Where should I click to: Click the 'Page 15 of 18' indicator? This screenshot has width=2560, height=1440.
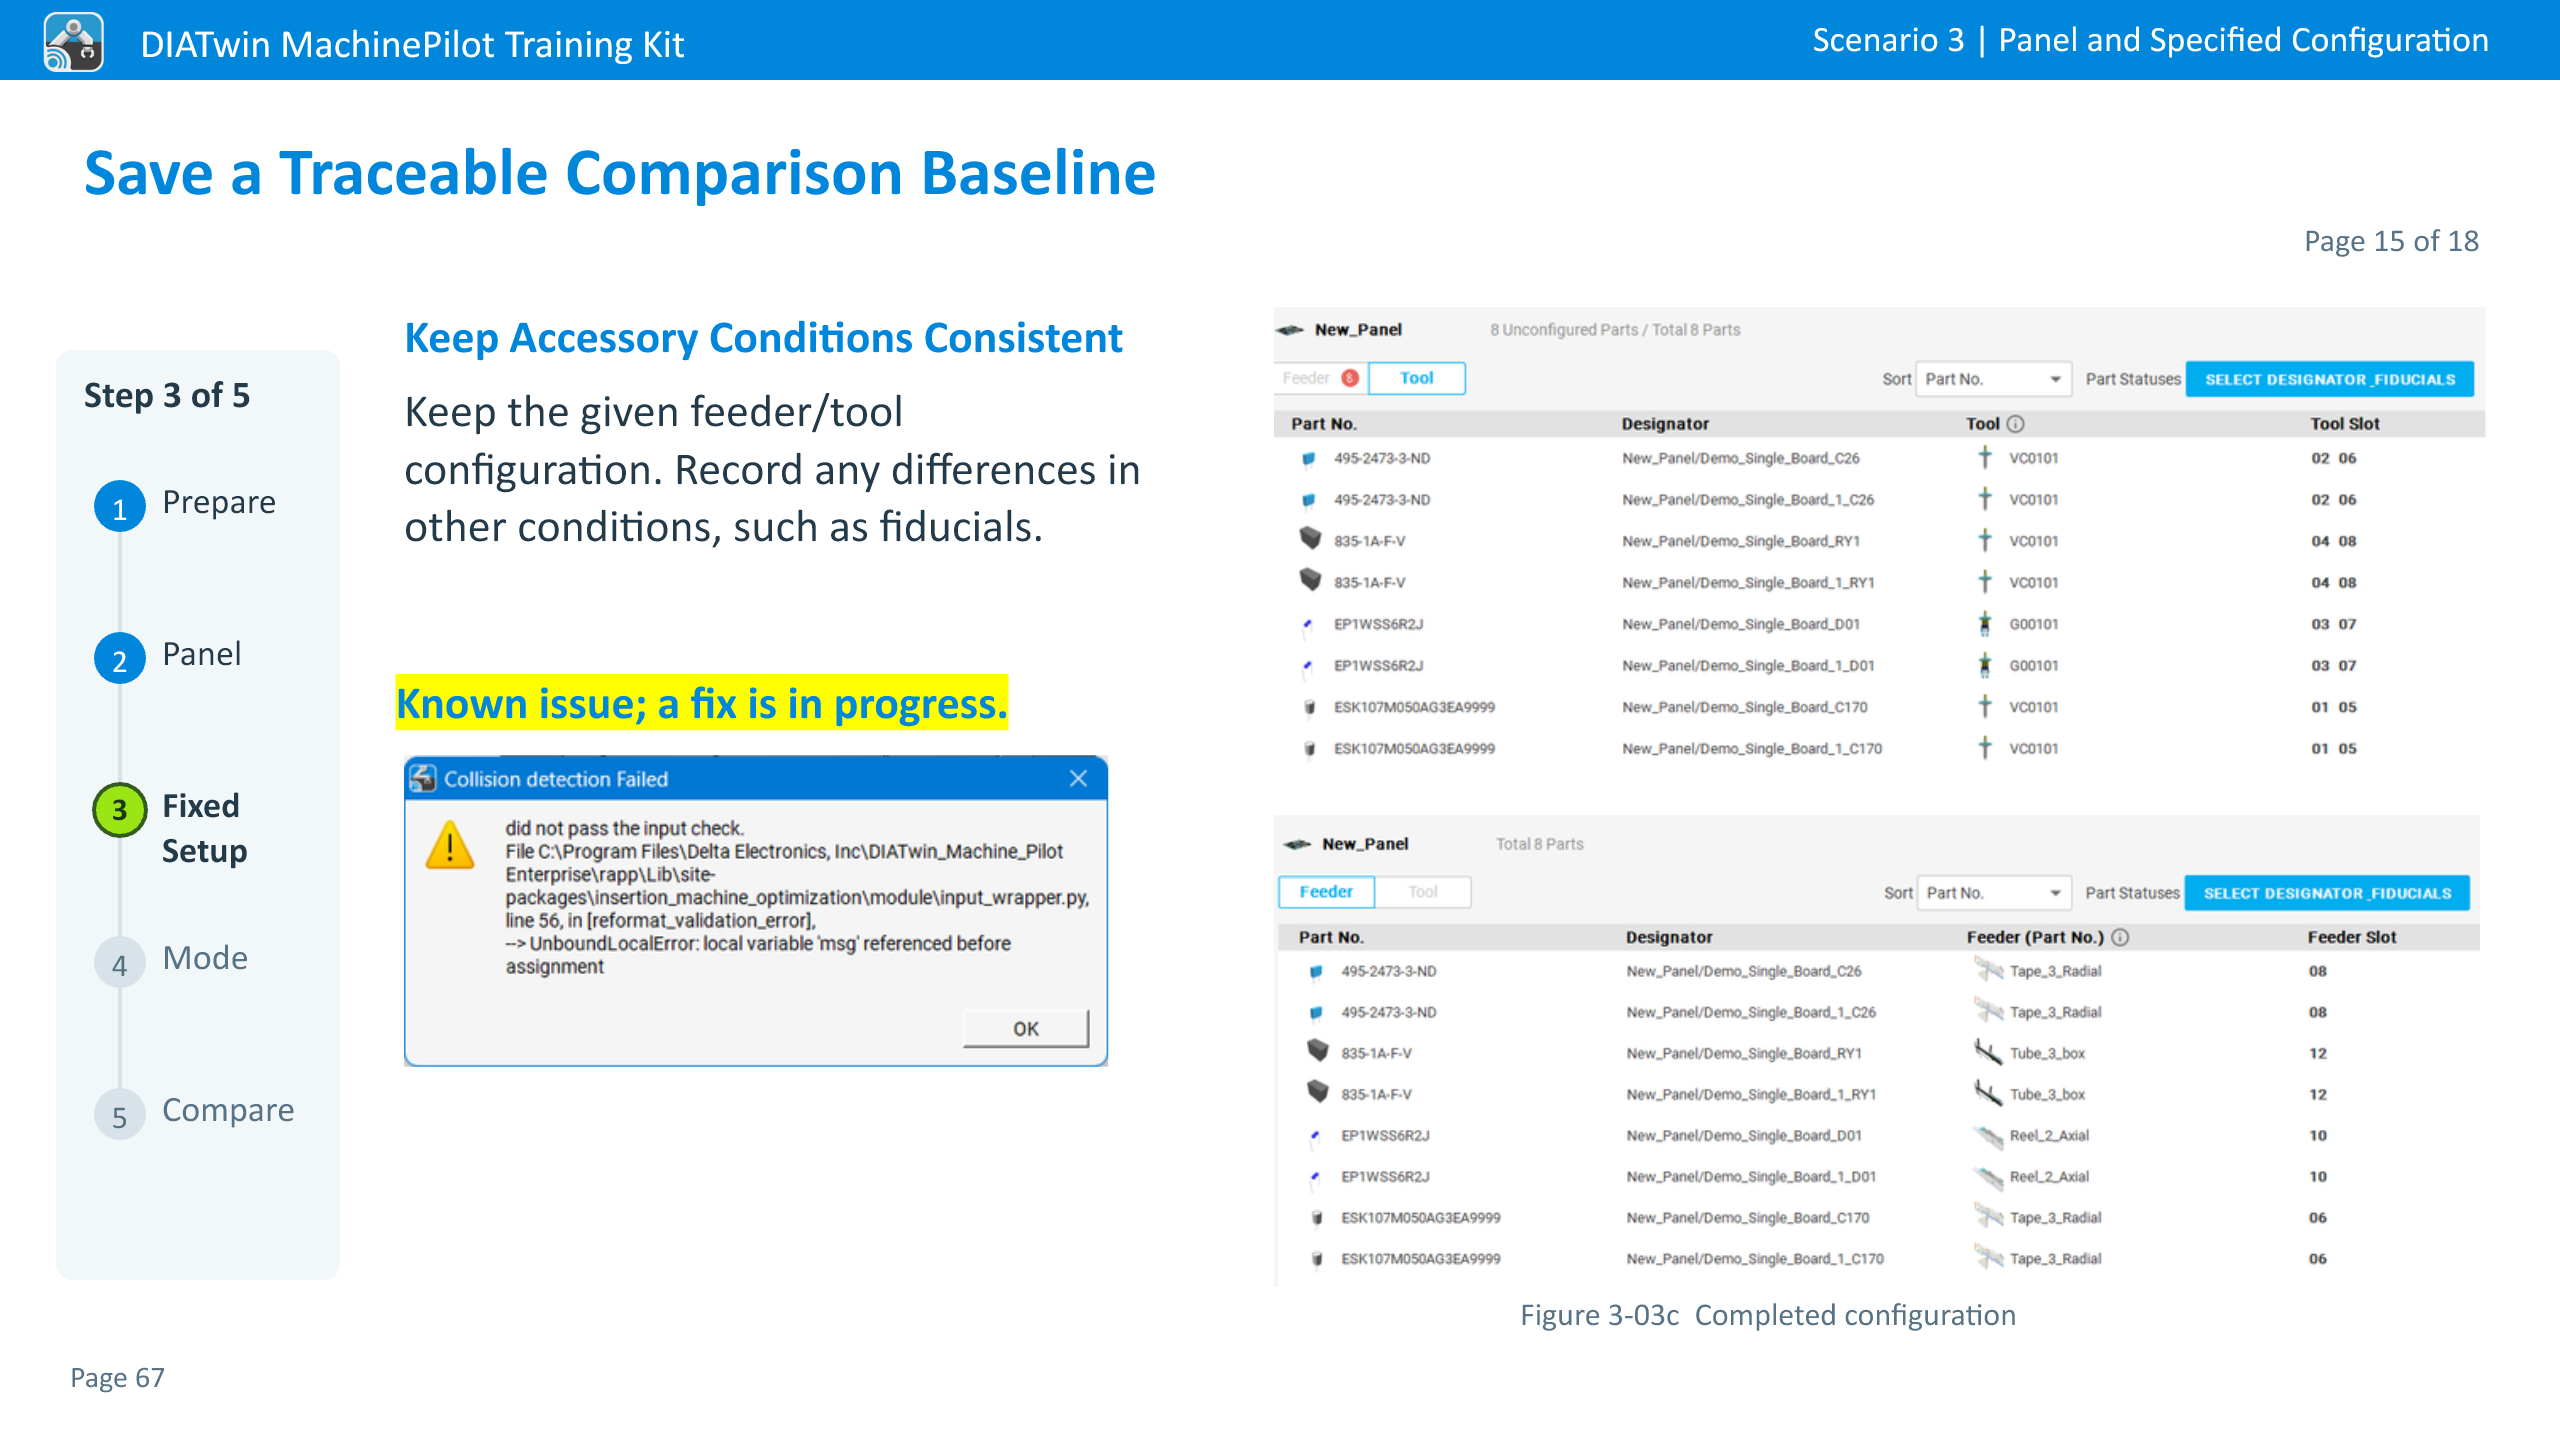(2391, 241)
